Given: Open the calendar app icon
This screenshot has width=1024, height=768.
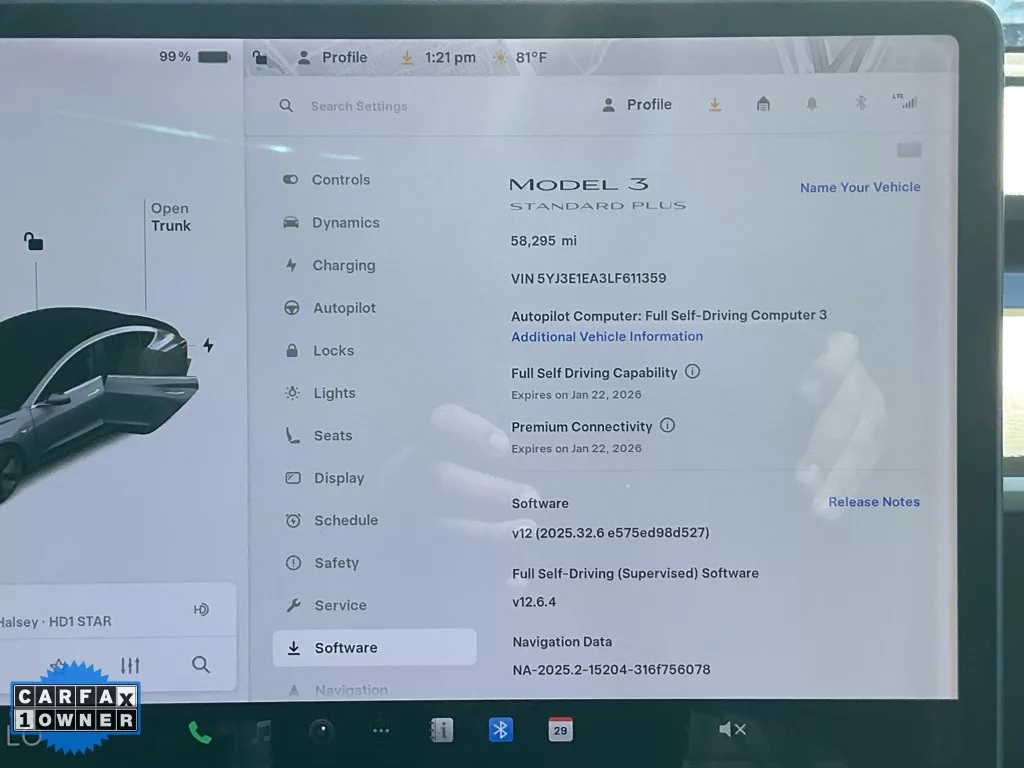Looking at the screenshot, I should (560, 729).
